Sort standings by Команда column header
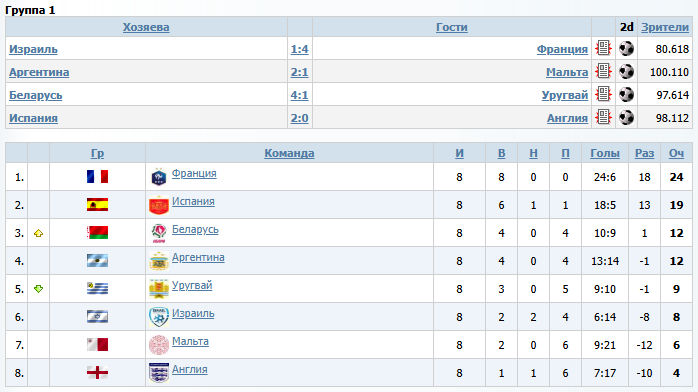The height and width of the screenshot is (392, 698). coord(289,153)
